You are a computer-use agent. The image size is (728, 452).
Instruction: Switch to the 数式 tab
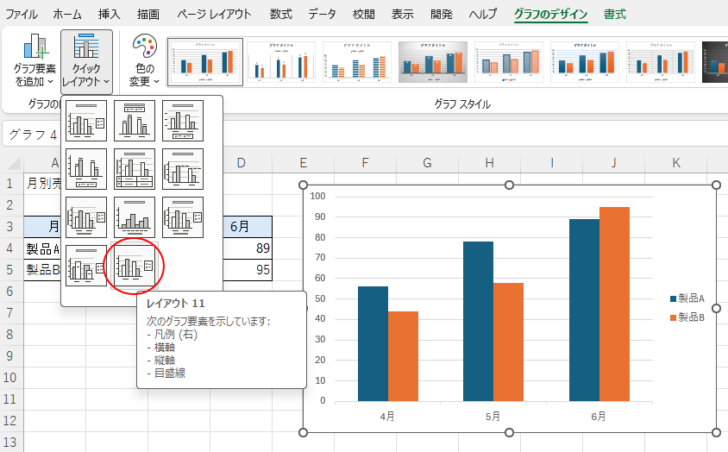[x=281, y=14]
